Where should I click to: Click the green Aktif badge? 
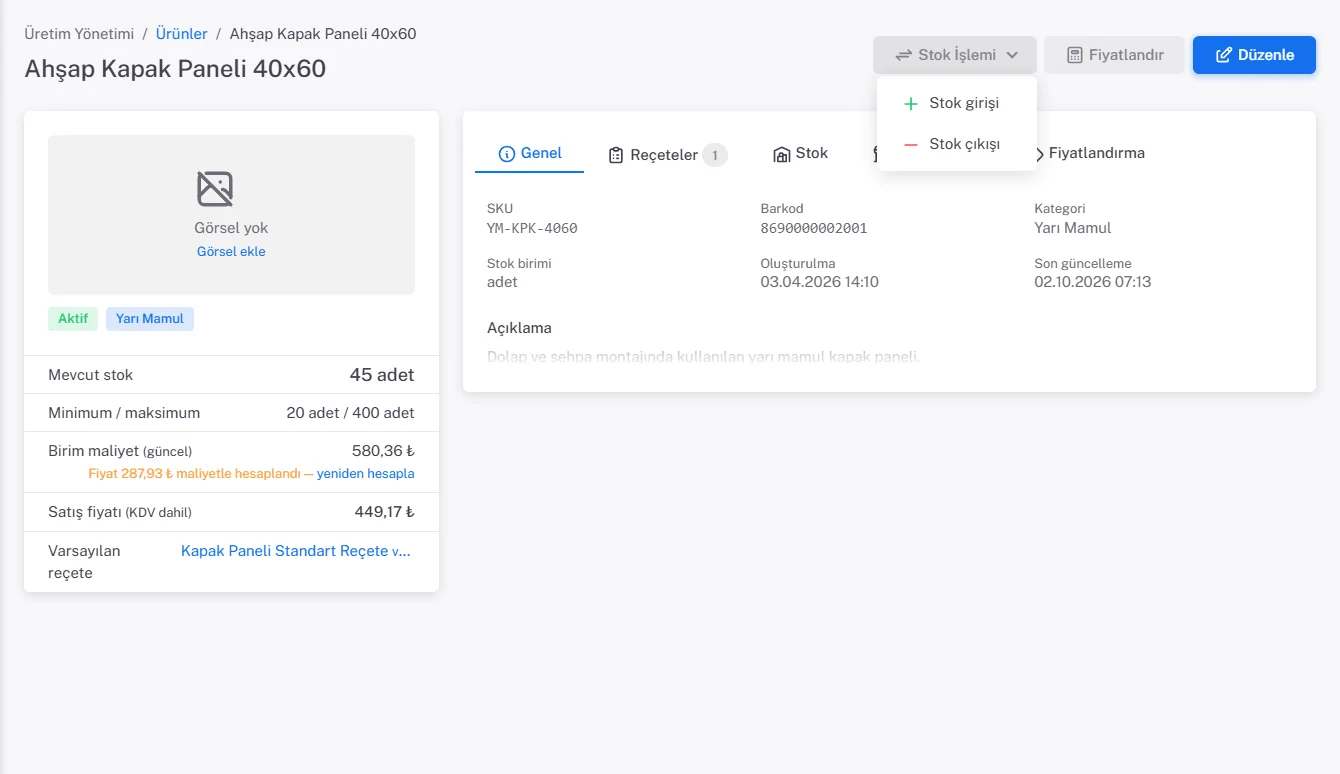(73, 319)
